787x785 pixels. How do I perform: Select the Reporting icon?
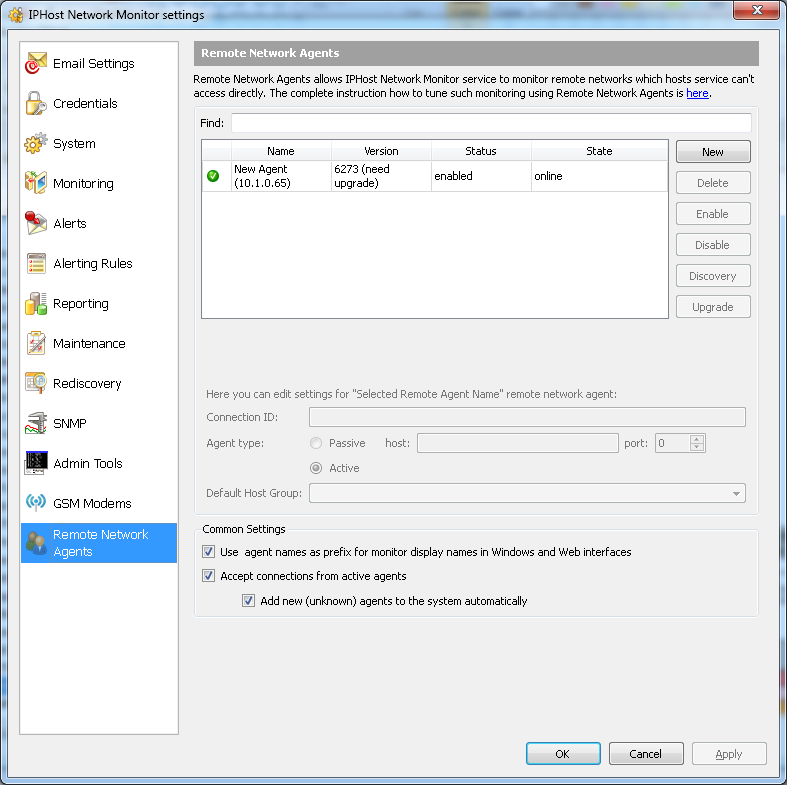pyautogui.click(x=36, y=304)
